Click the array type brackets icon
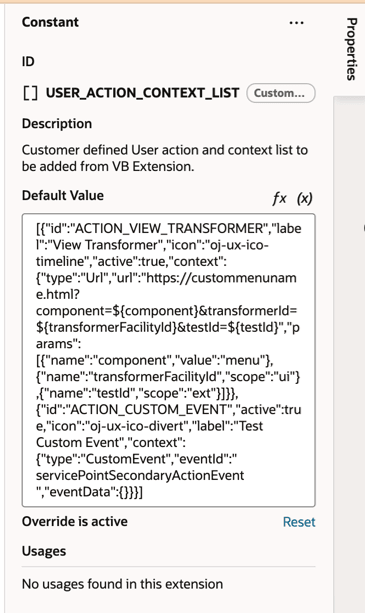Viewport: 365px width, 613px height. click(x=31, y=93)
